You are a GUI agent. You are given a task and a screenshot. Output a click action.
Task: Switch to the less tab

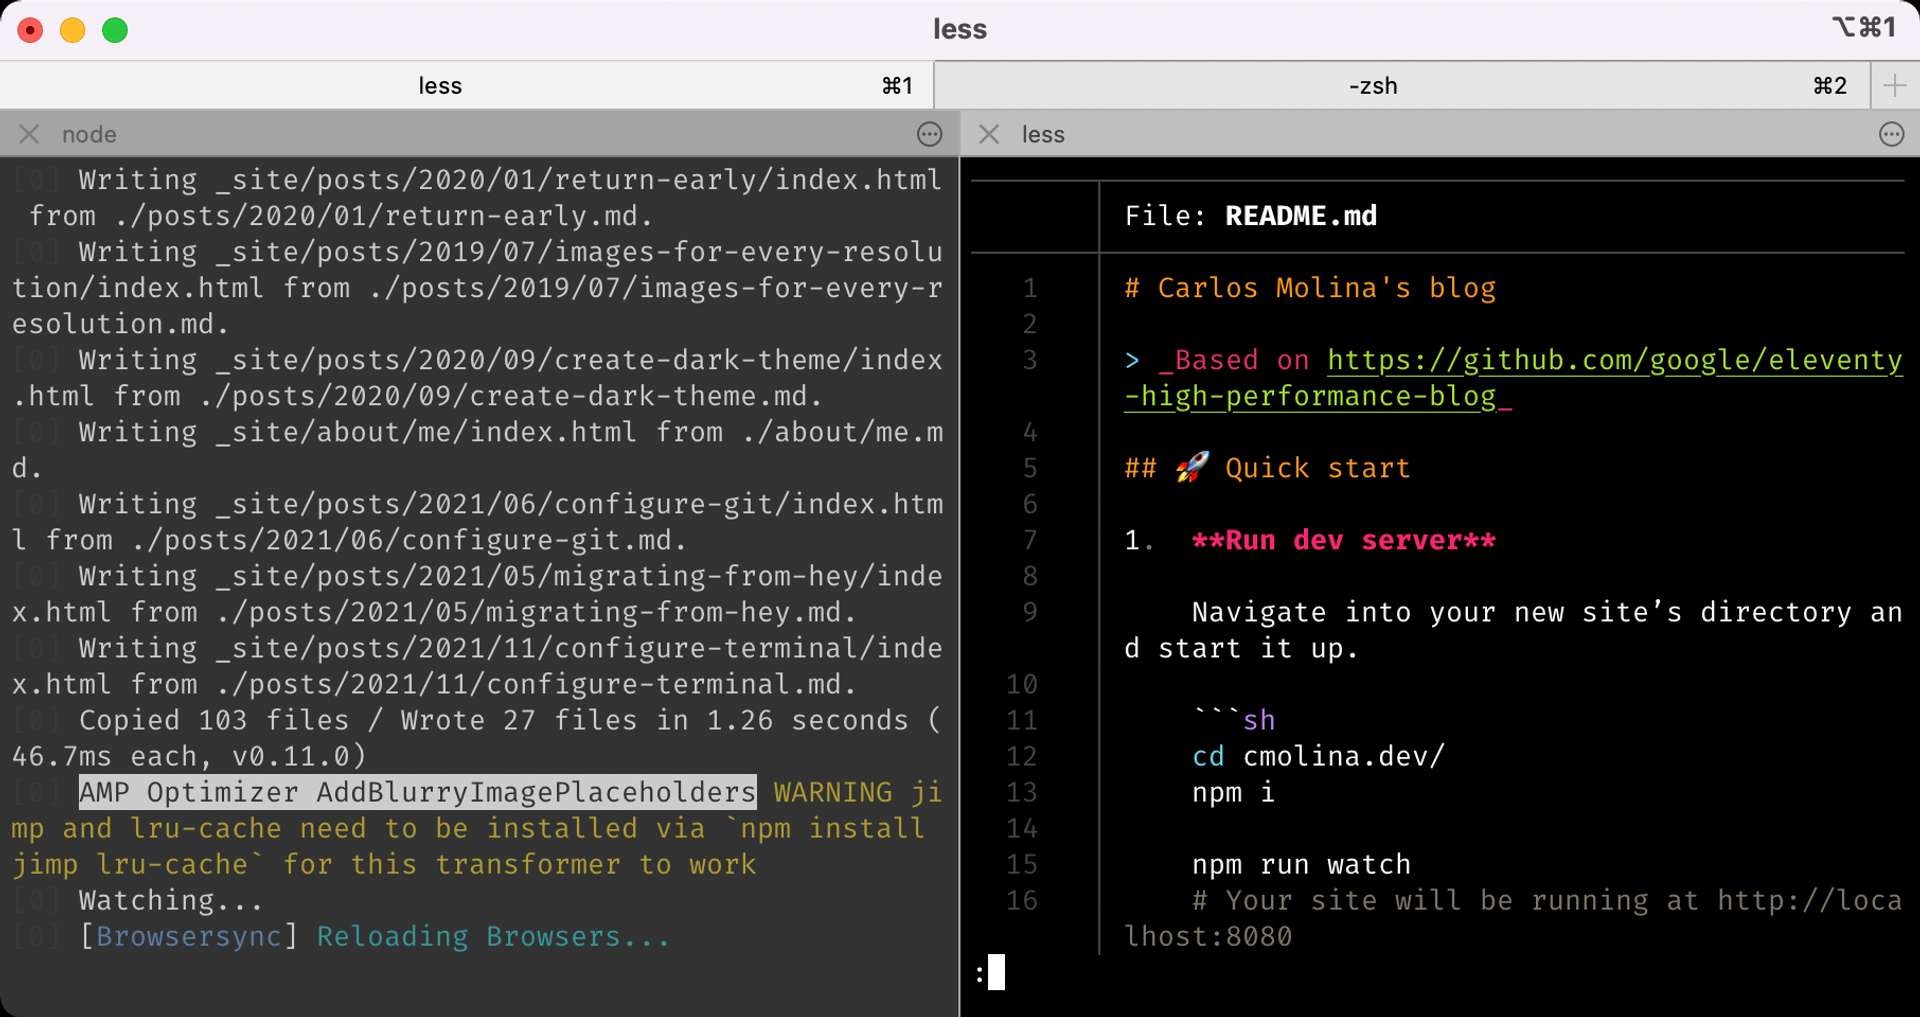pyautogui.click(x=440, y=86)
